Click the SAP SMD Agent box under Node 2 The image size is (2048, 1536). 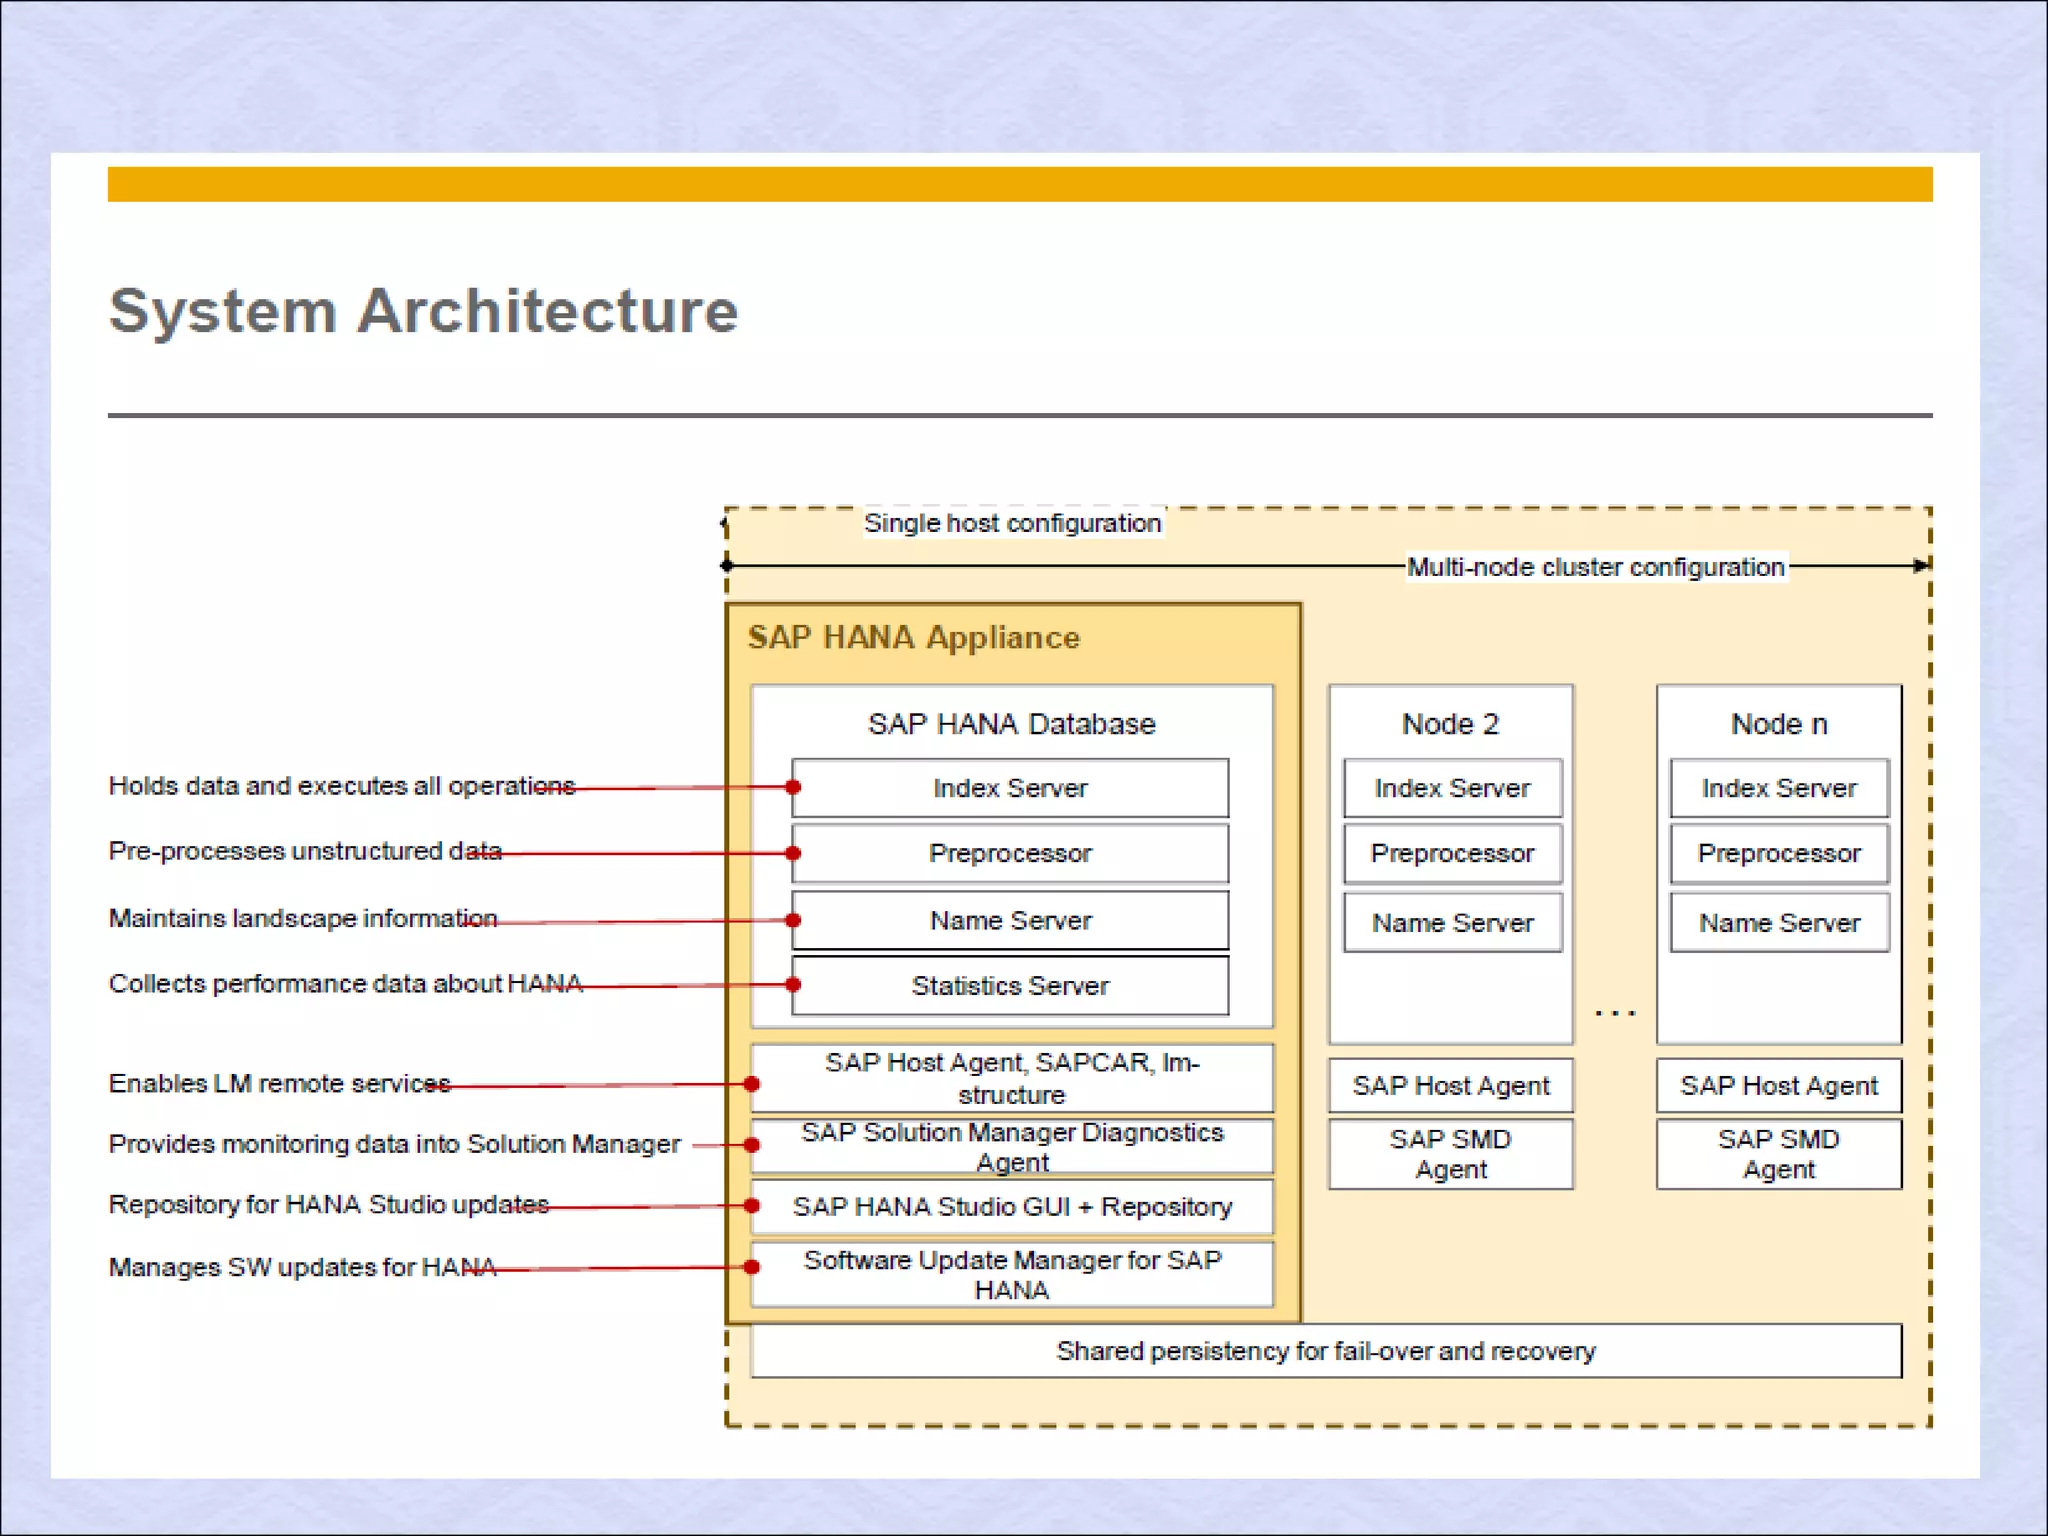point(1450,1153)
